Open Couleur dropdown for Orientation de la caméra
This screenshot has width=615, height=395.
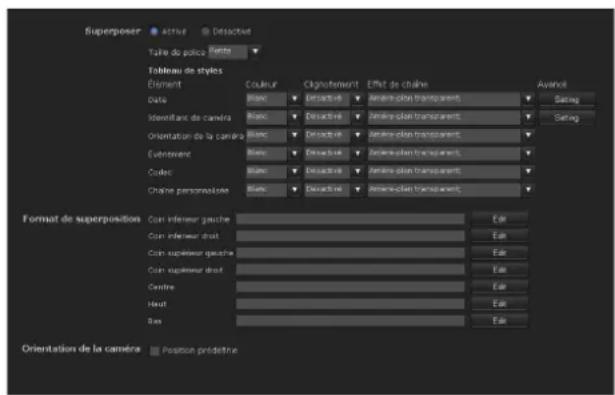tap(273, 135)
